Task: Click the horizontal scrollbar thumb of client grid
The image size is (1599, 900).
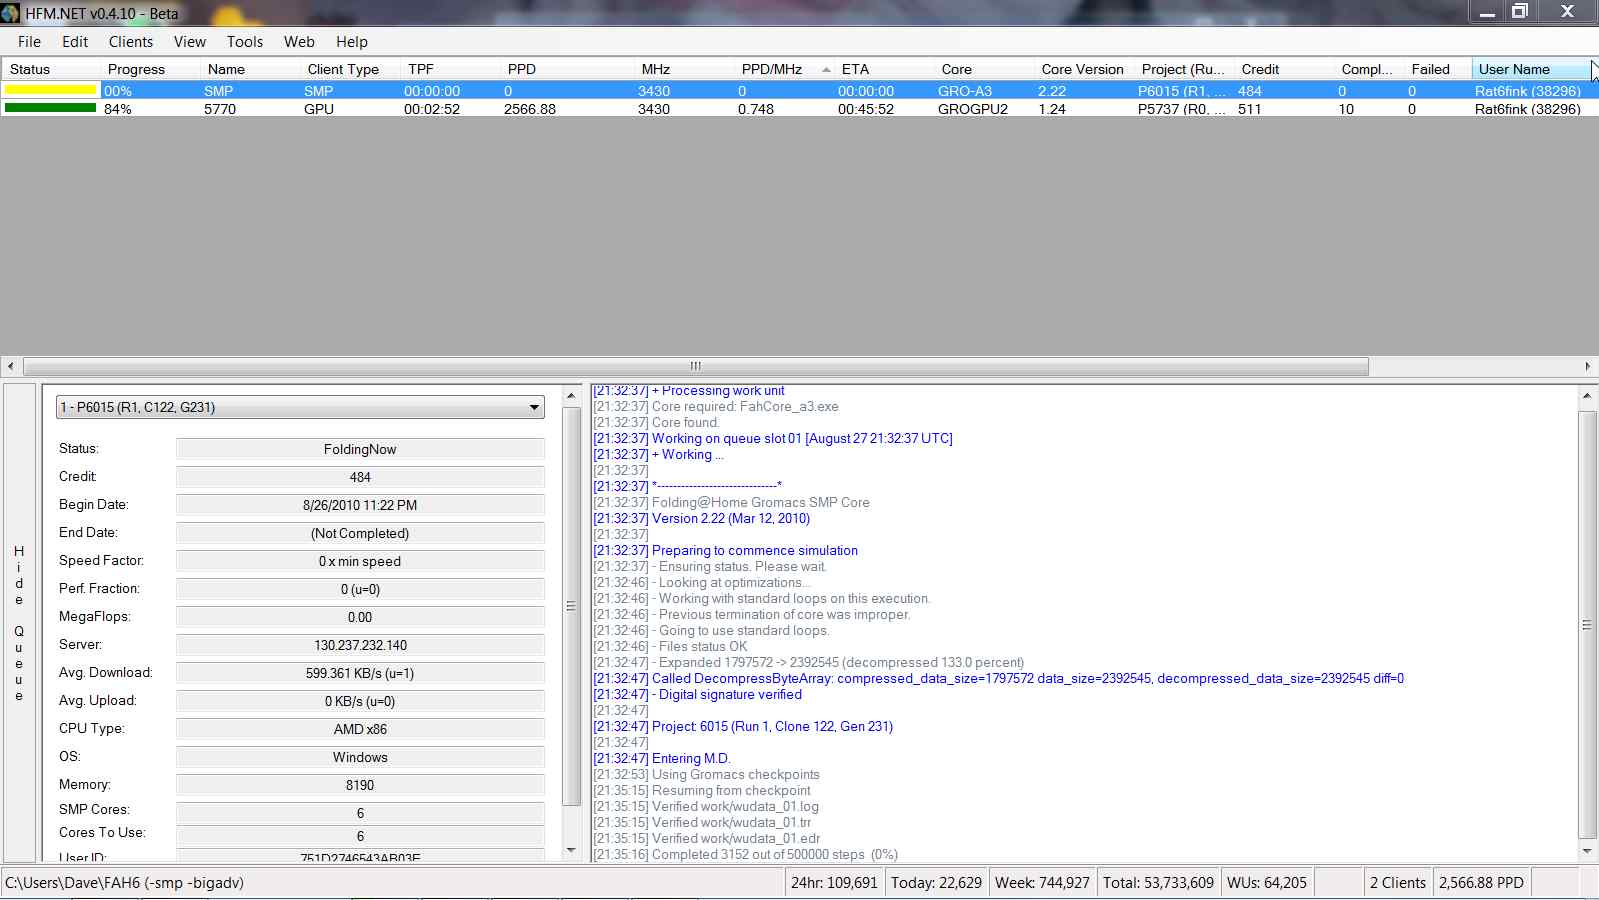Action: click(x=695, y=366)
